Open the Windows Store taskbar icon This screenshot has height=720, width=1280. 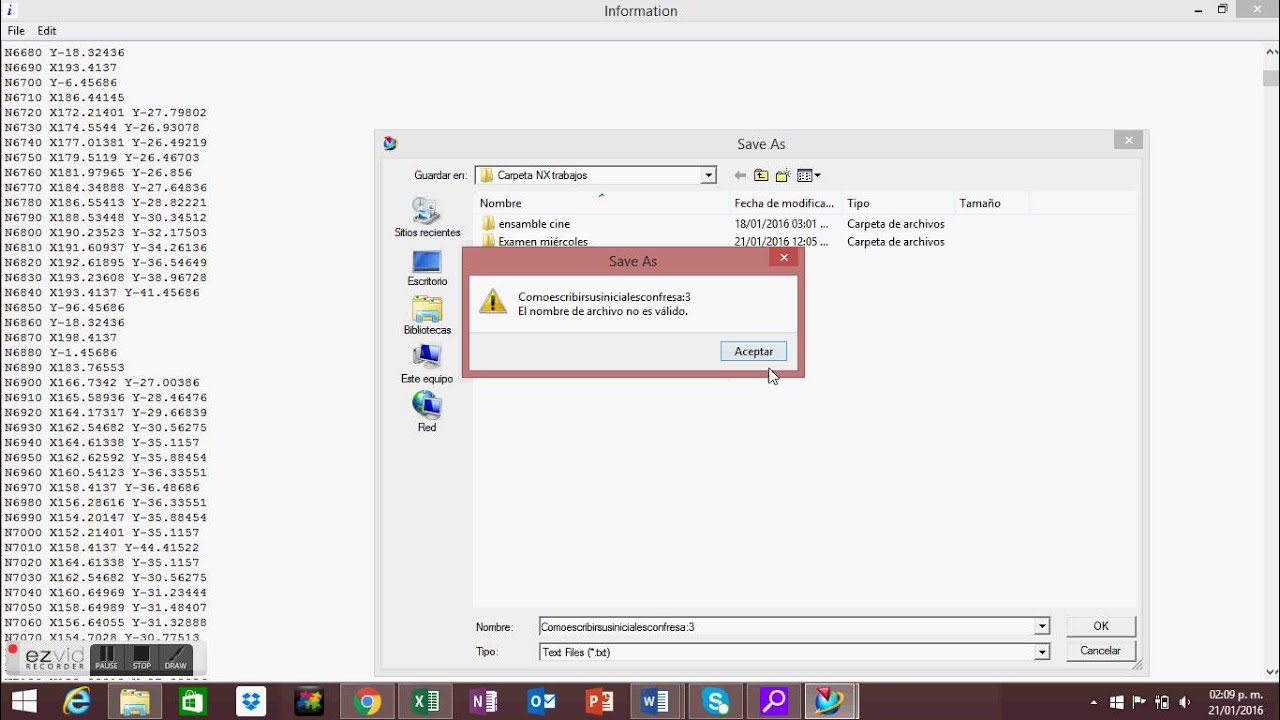[192, 702]
